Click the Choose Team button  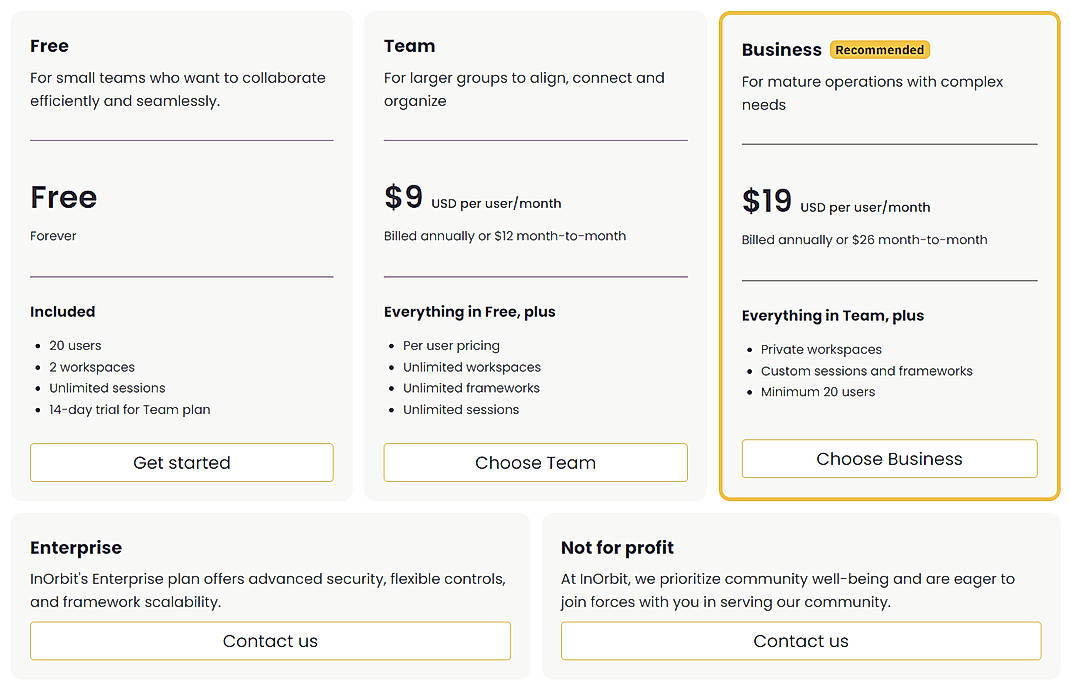coord(535,462)
